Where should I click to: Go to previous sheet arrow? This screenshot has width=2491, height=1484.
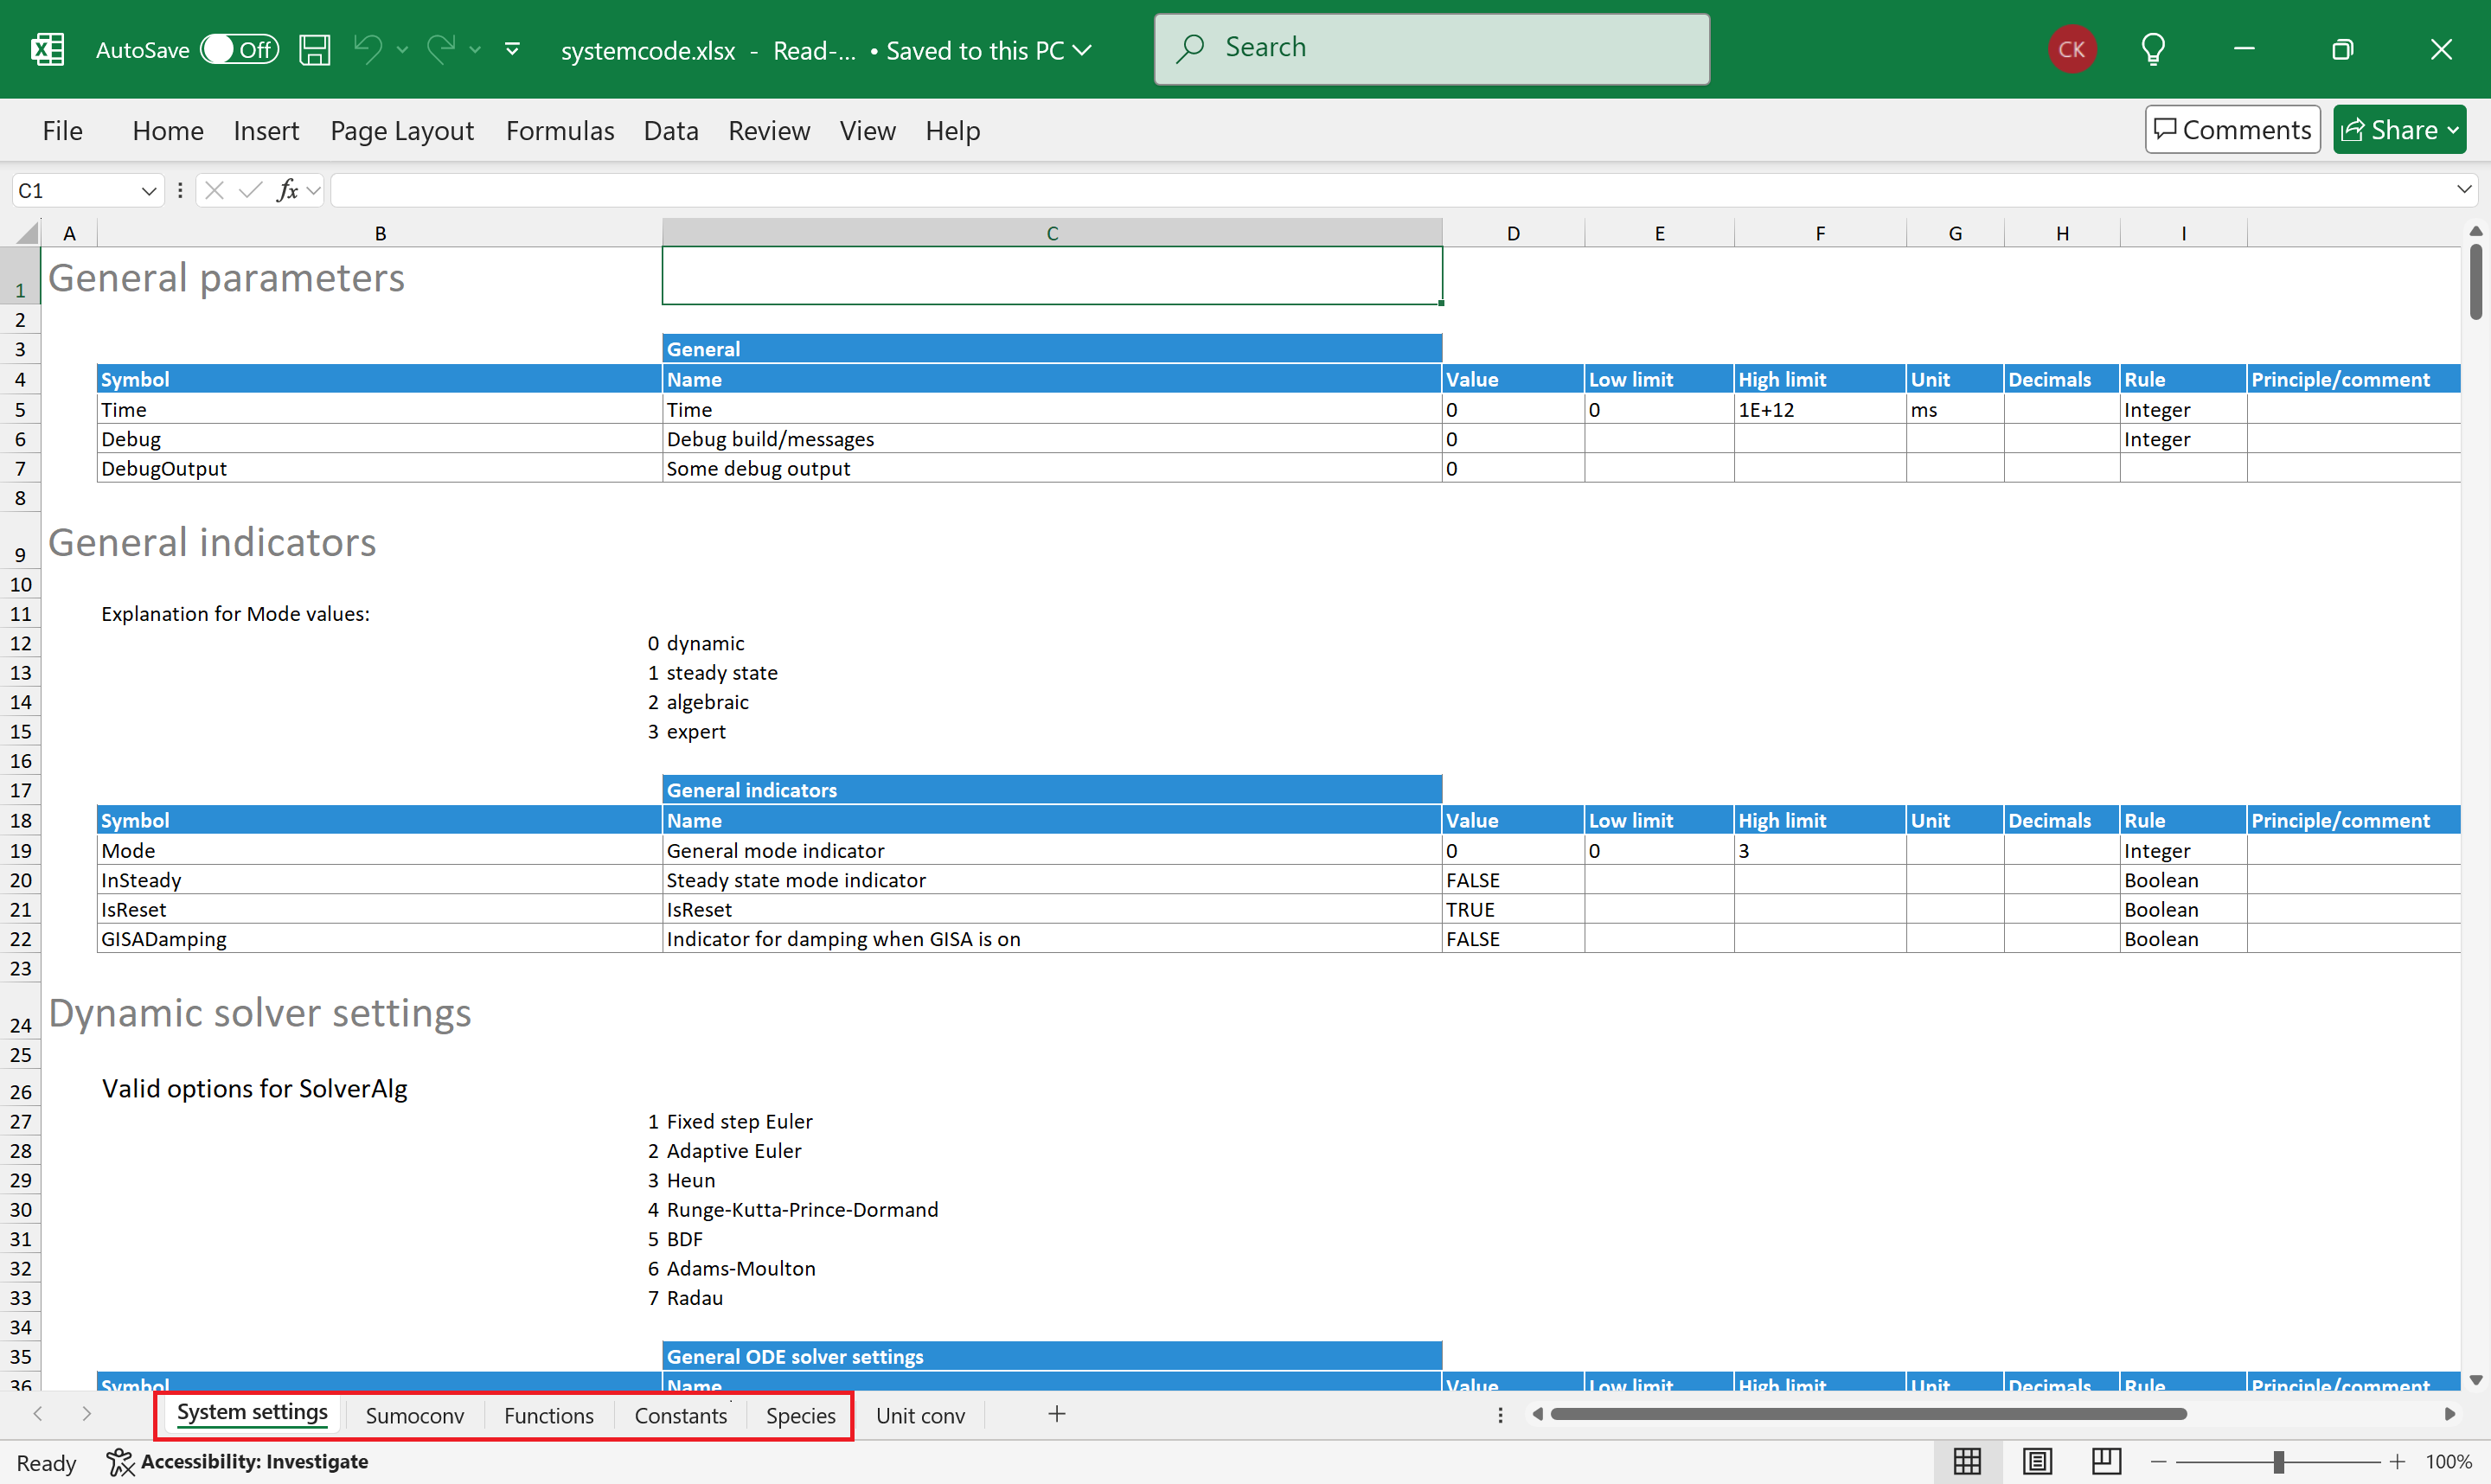click(x=38, y=1414)
